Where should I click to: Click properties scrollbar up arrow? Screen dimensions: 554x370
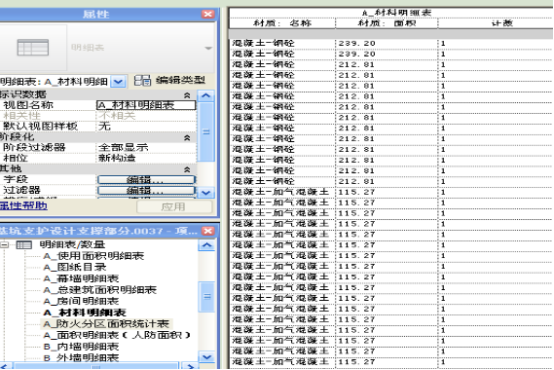pos(206,96)
